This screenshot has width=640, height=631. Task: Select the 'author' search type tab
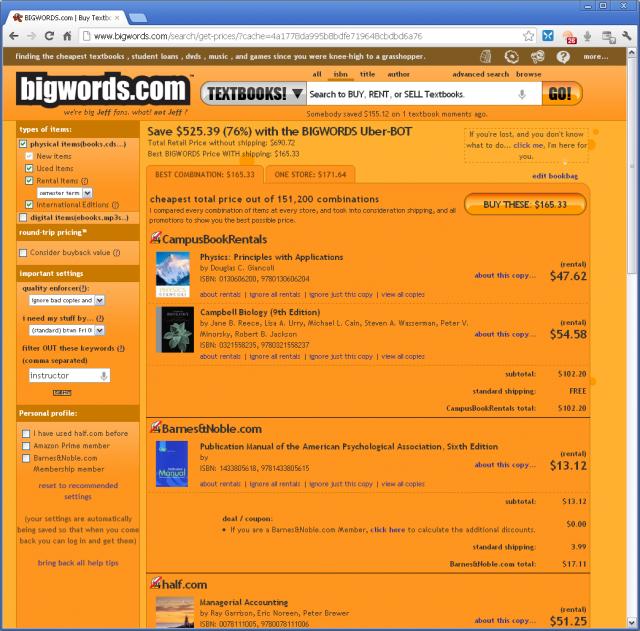pyautogui.click(x=399, y=74)
